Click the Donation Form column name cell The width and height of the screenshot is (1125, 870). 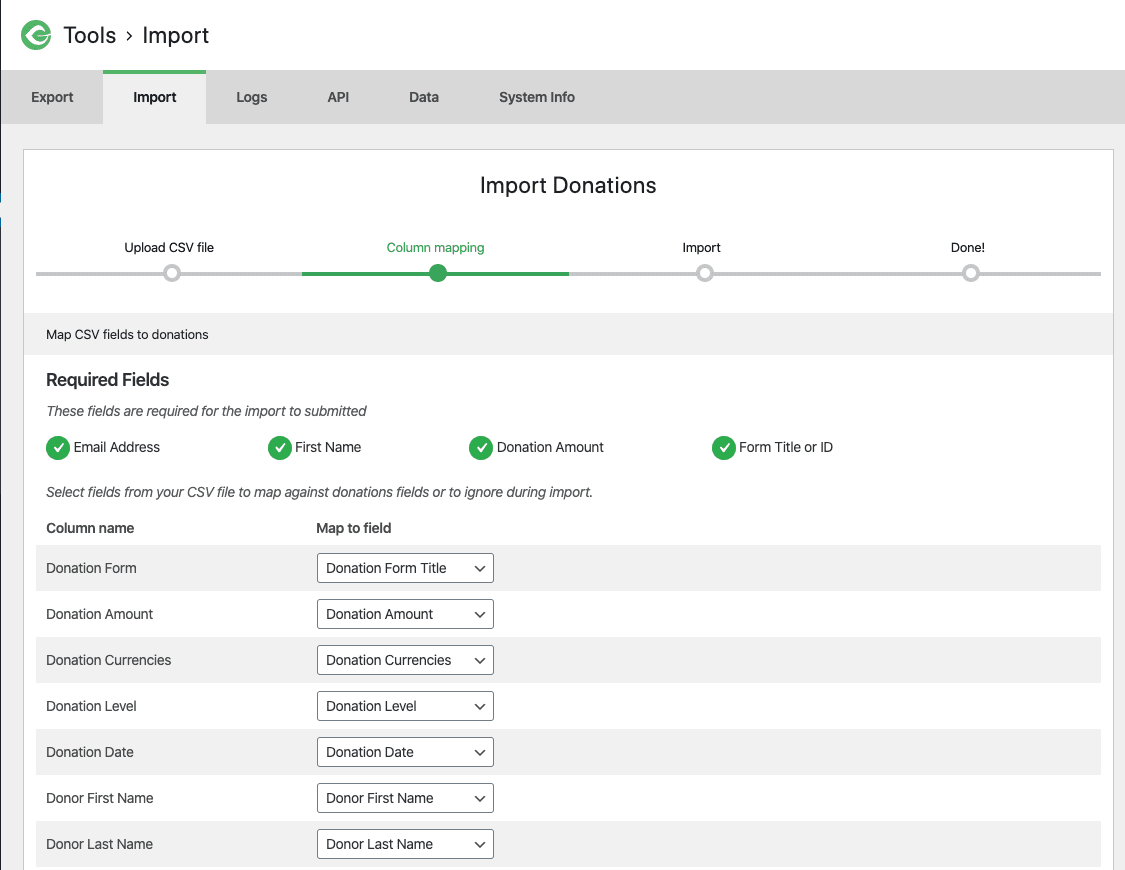(x=91, y=568)
